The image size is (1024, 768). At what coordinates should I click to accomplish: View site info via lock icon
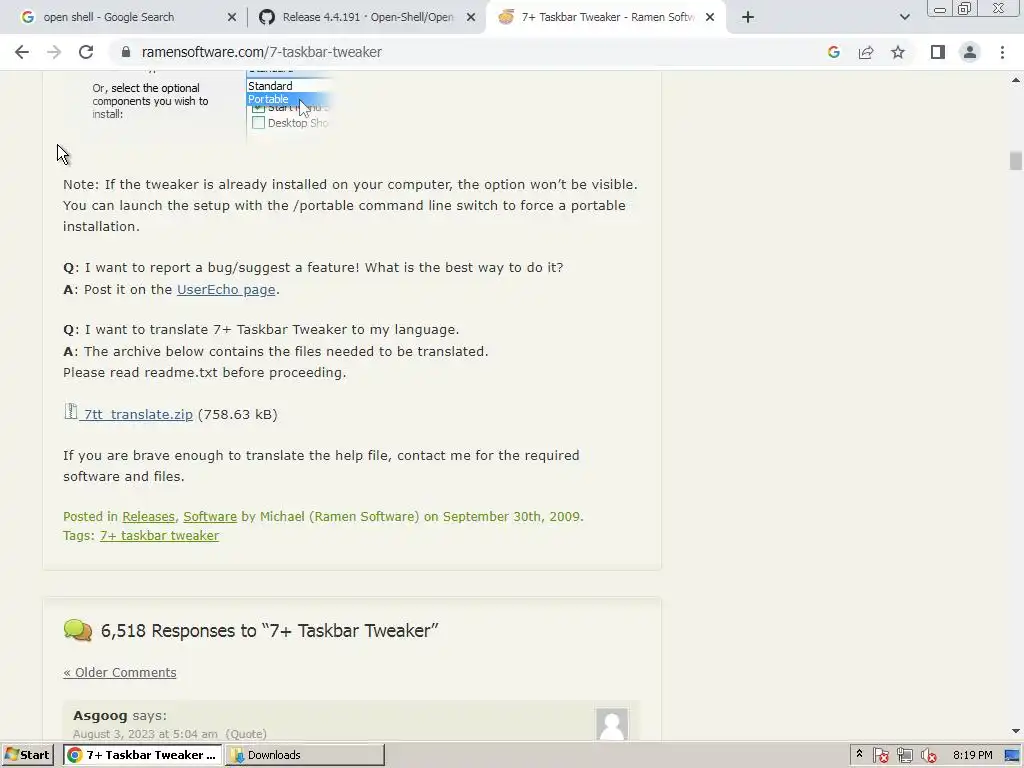click(x=126, y=52)
